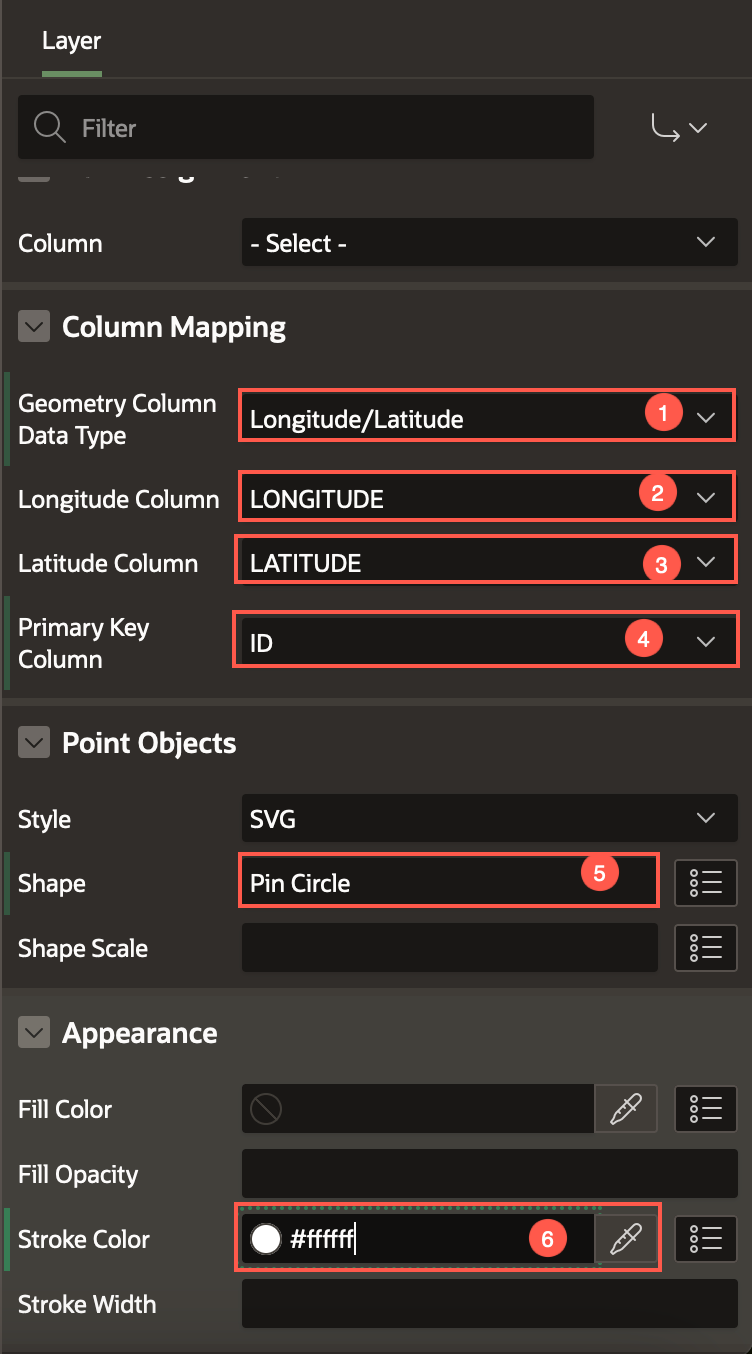
Task: Open list of values for Shape Scale
Action: coord(706,948)
